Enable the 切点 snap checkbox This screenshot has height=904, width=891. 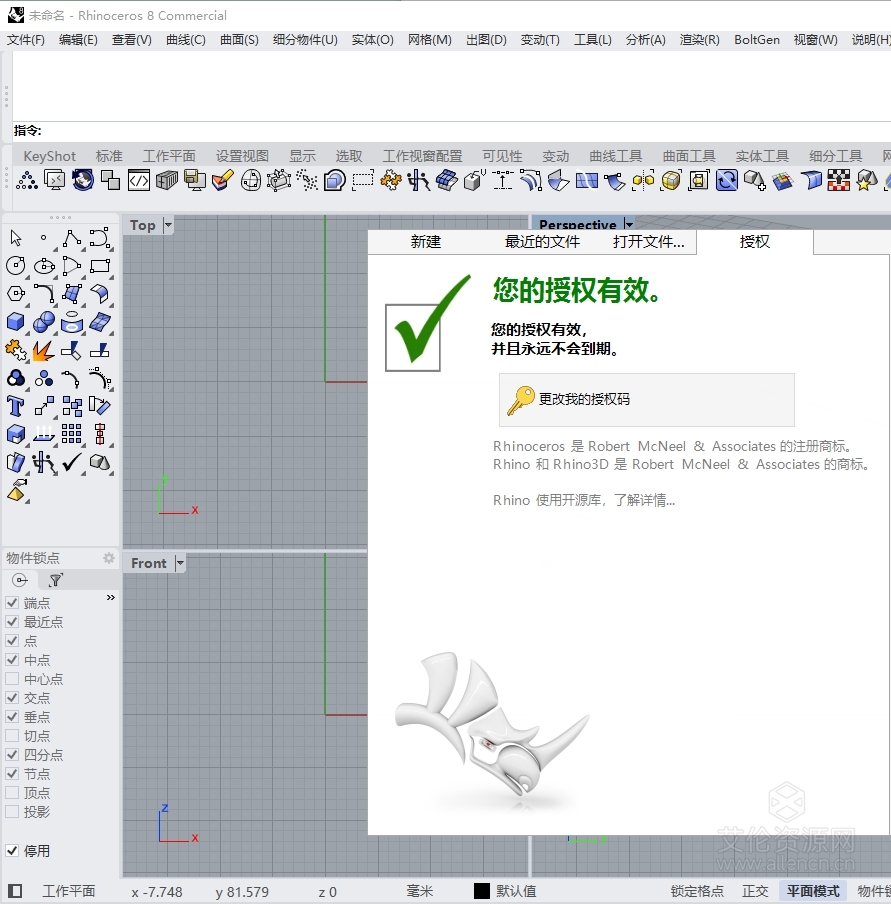12,736
